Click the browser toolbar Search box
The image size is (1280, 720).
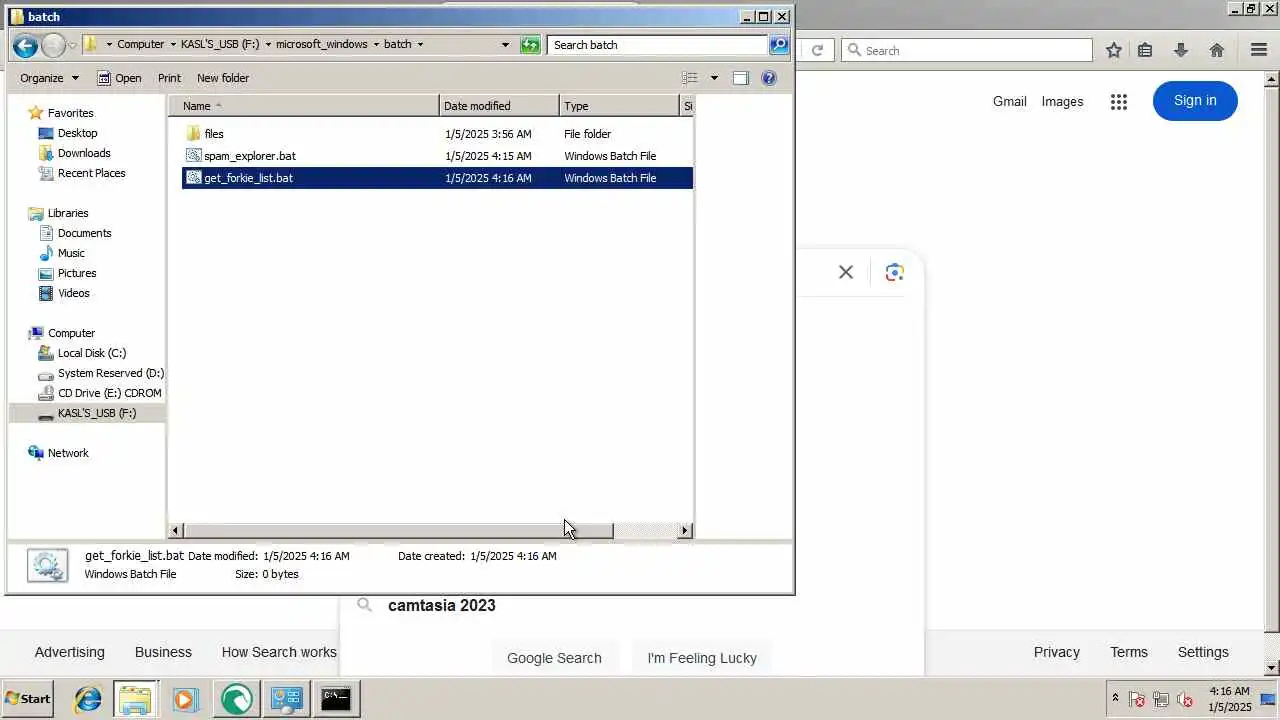coord(967,50)
